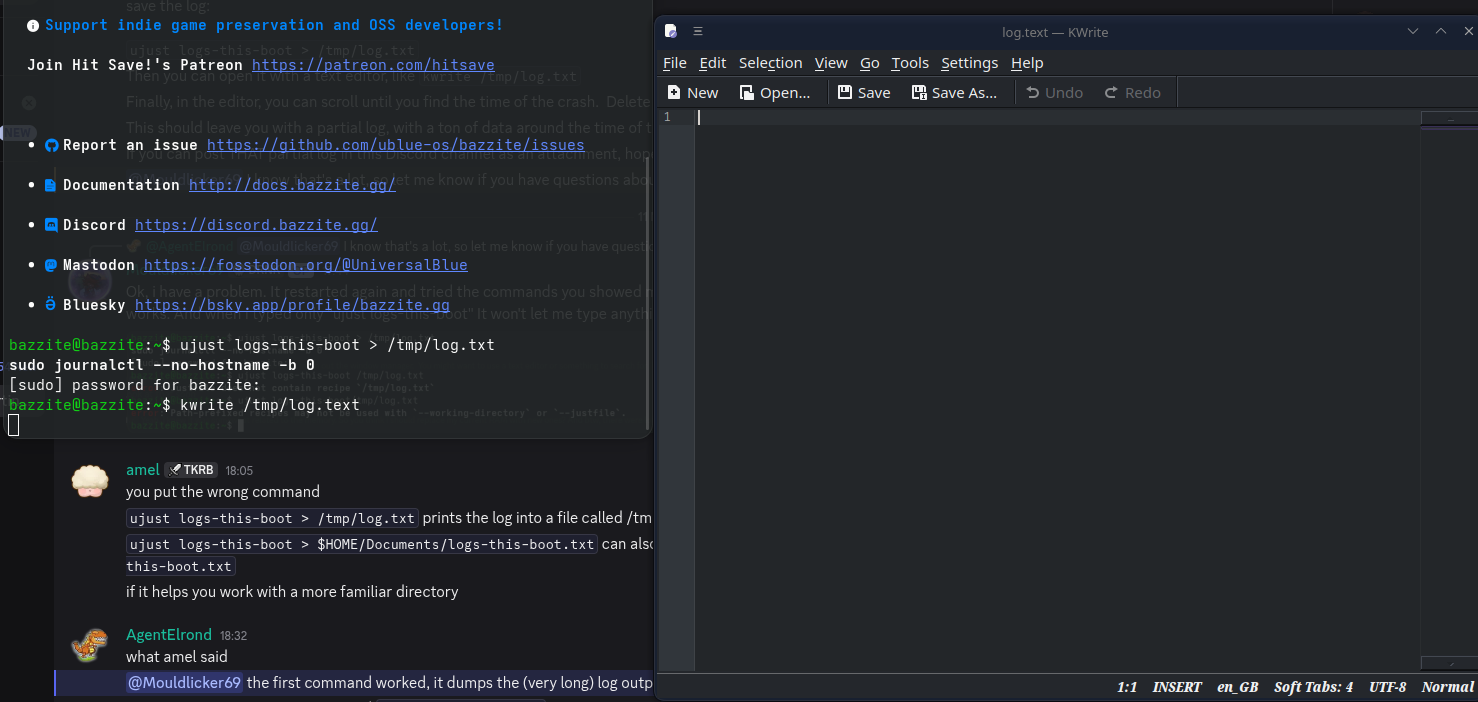Click the 1:1 cursor position in status bar
The height and width of the screenshot is (702, 1478).
tap(1127, 687)
